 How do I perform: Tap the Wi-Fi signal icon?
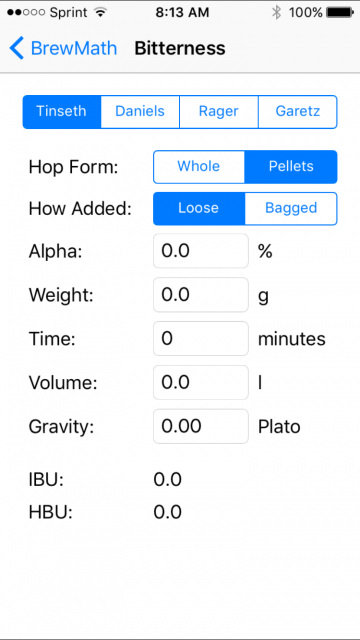point(100,12)
